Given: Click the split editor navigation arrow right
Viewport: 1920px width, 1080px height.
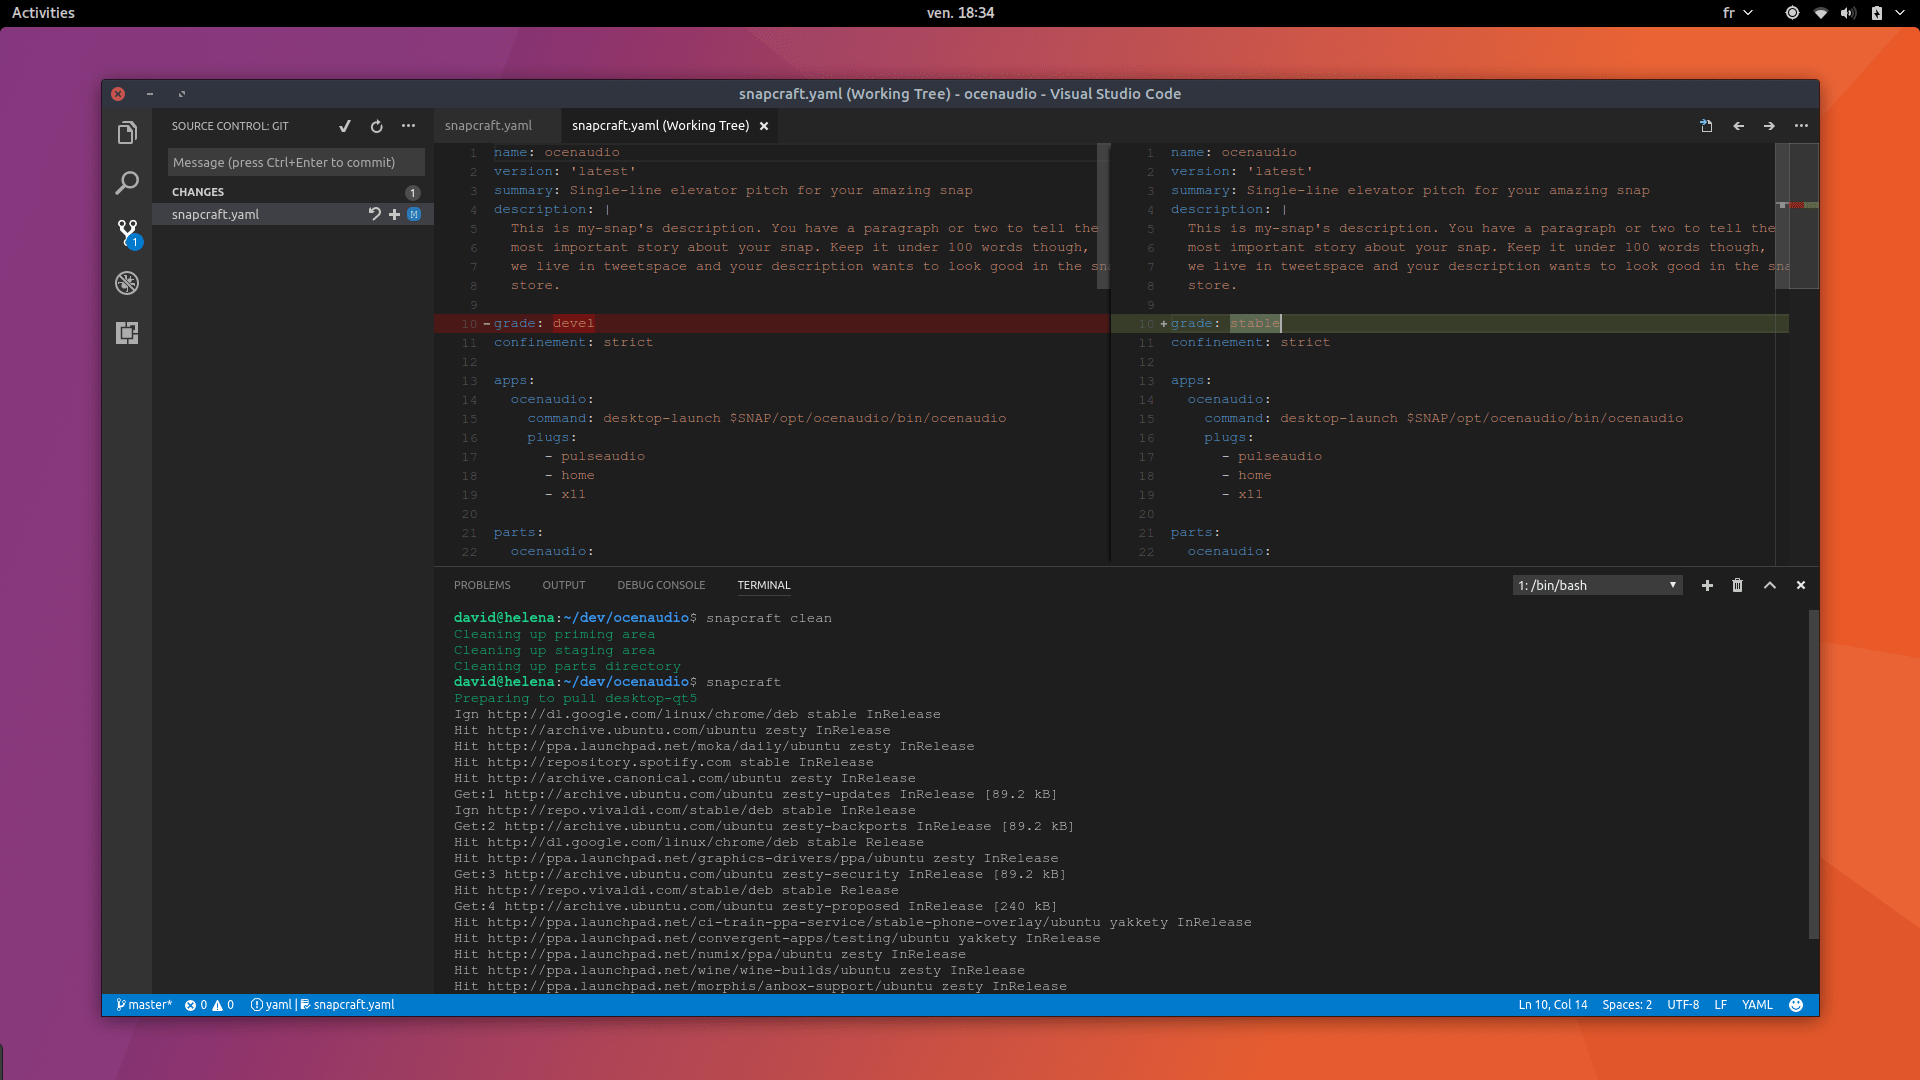Looking at the screenshot, I should (x=1770, y=125).
